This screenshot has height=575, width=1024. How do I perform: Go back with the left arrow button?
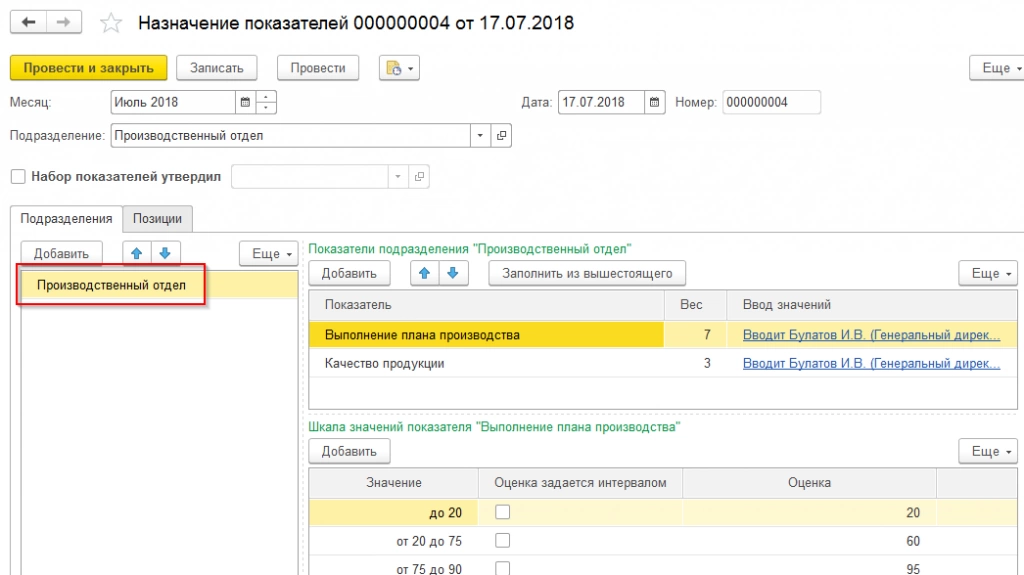28,22
